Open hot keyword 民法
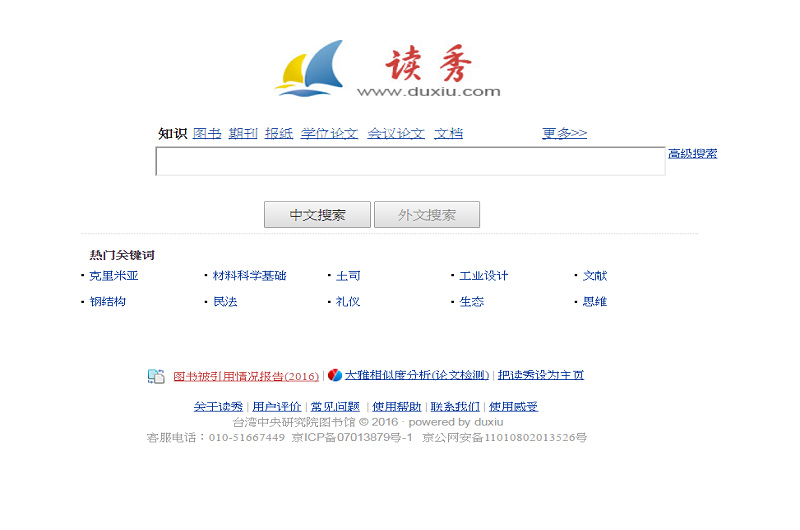Image resolution: width=800 pixels, height=530 pixels. click(x=225, y=301)
